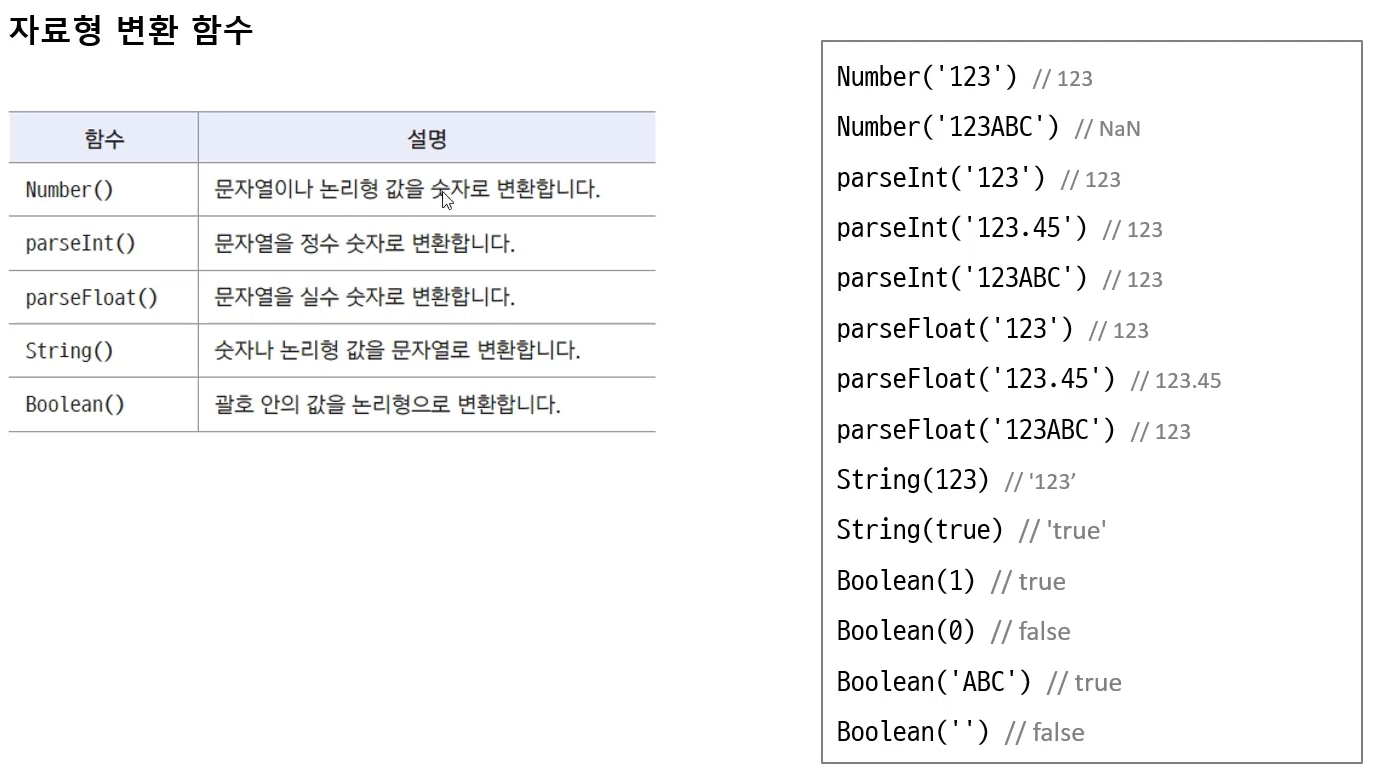Viewport: 1375px width, 775px height.
Task: Click the '// NaN' comment
Action: point(1108,129)
